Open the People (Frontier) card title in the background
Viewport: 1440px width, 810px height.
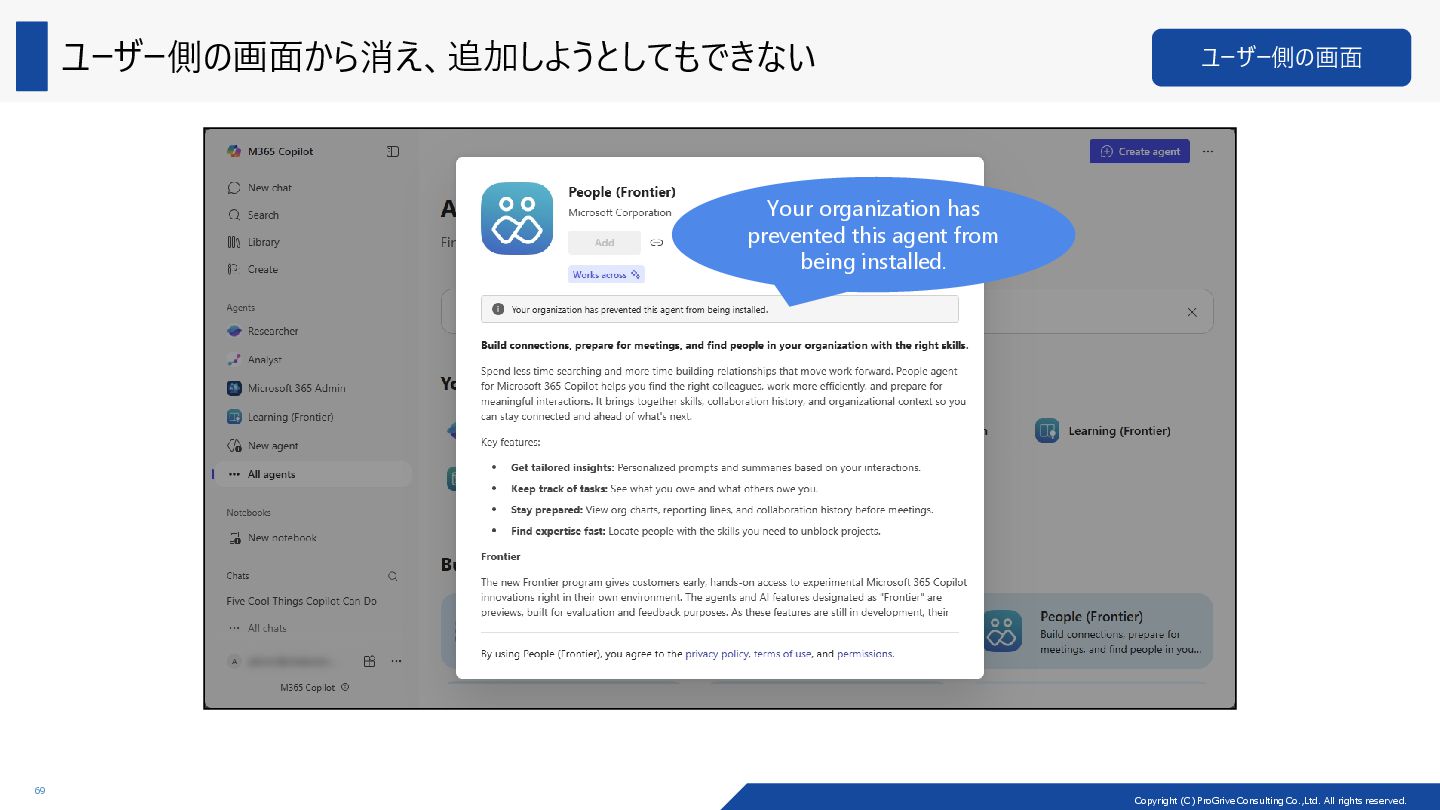(x=1091, y=617)
